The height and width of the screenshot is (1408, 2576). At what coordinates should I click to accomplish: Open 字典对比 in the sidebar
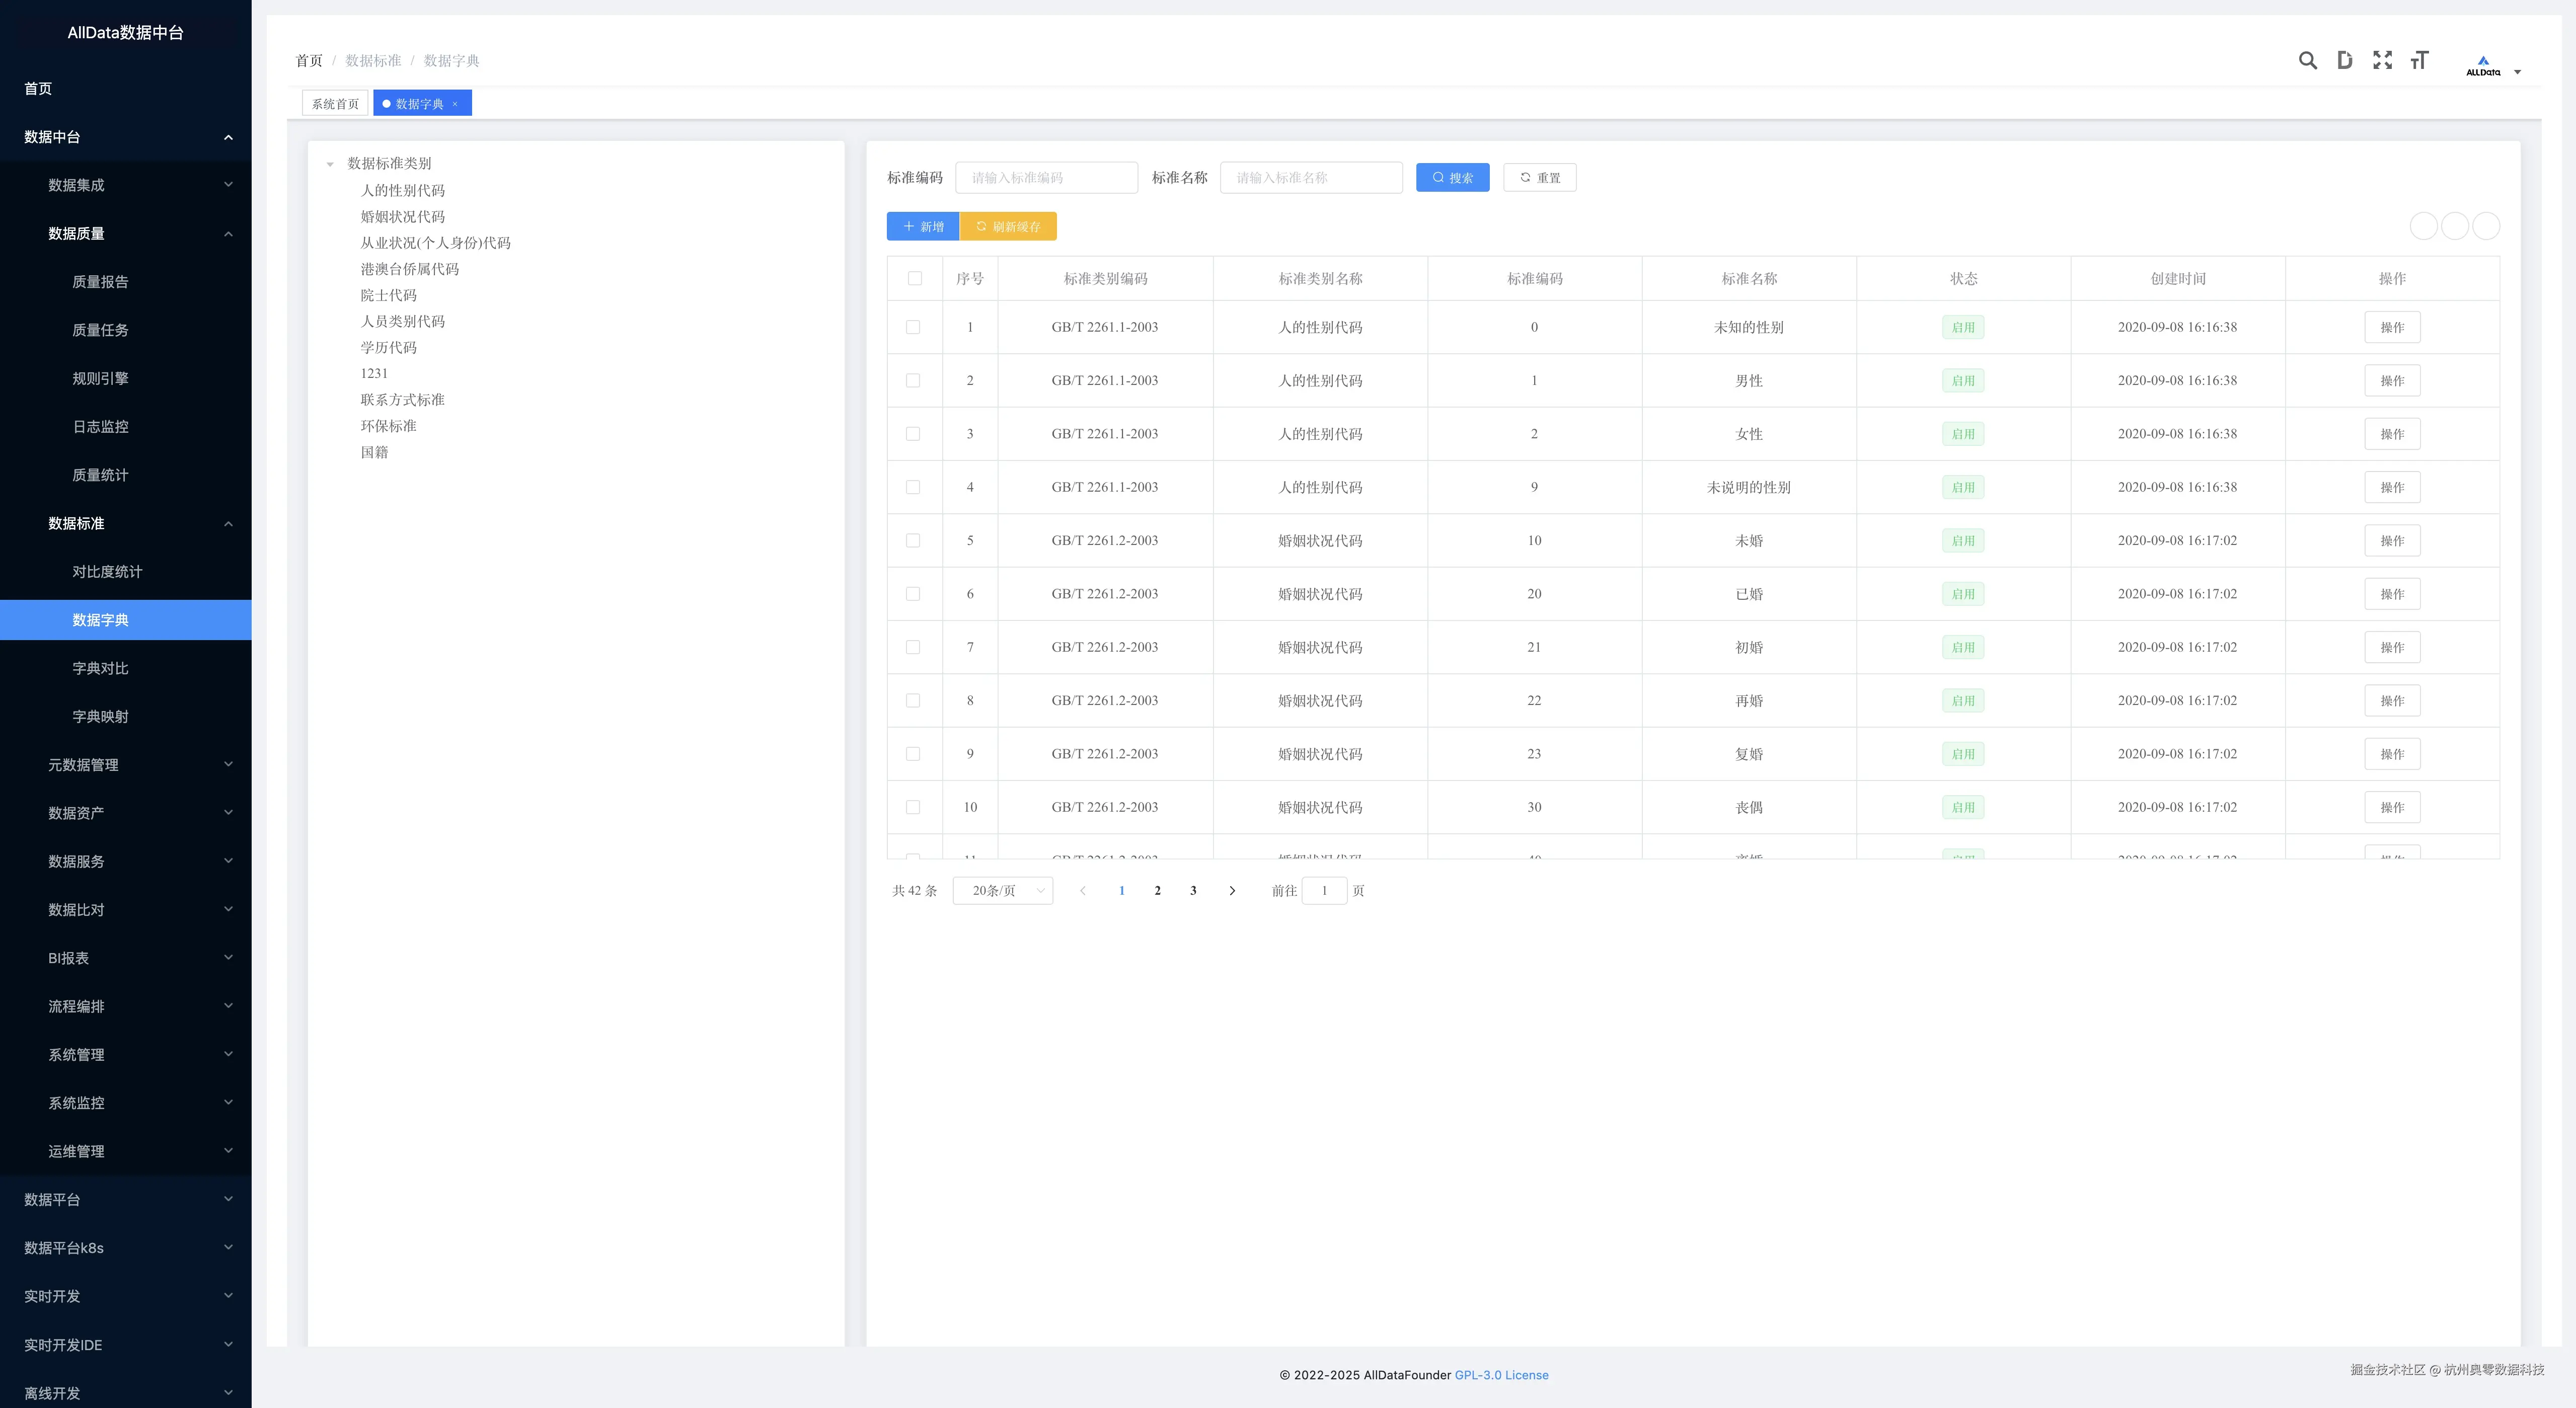coord(100,668)
